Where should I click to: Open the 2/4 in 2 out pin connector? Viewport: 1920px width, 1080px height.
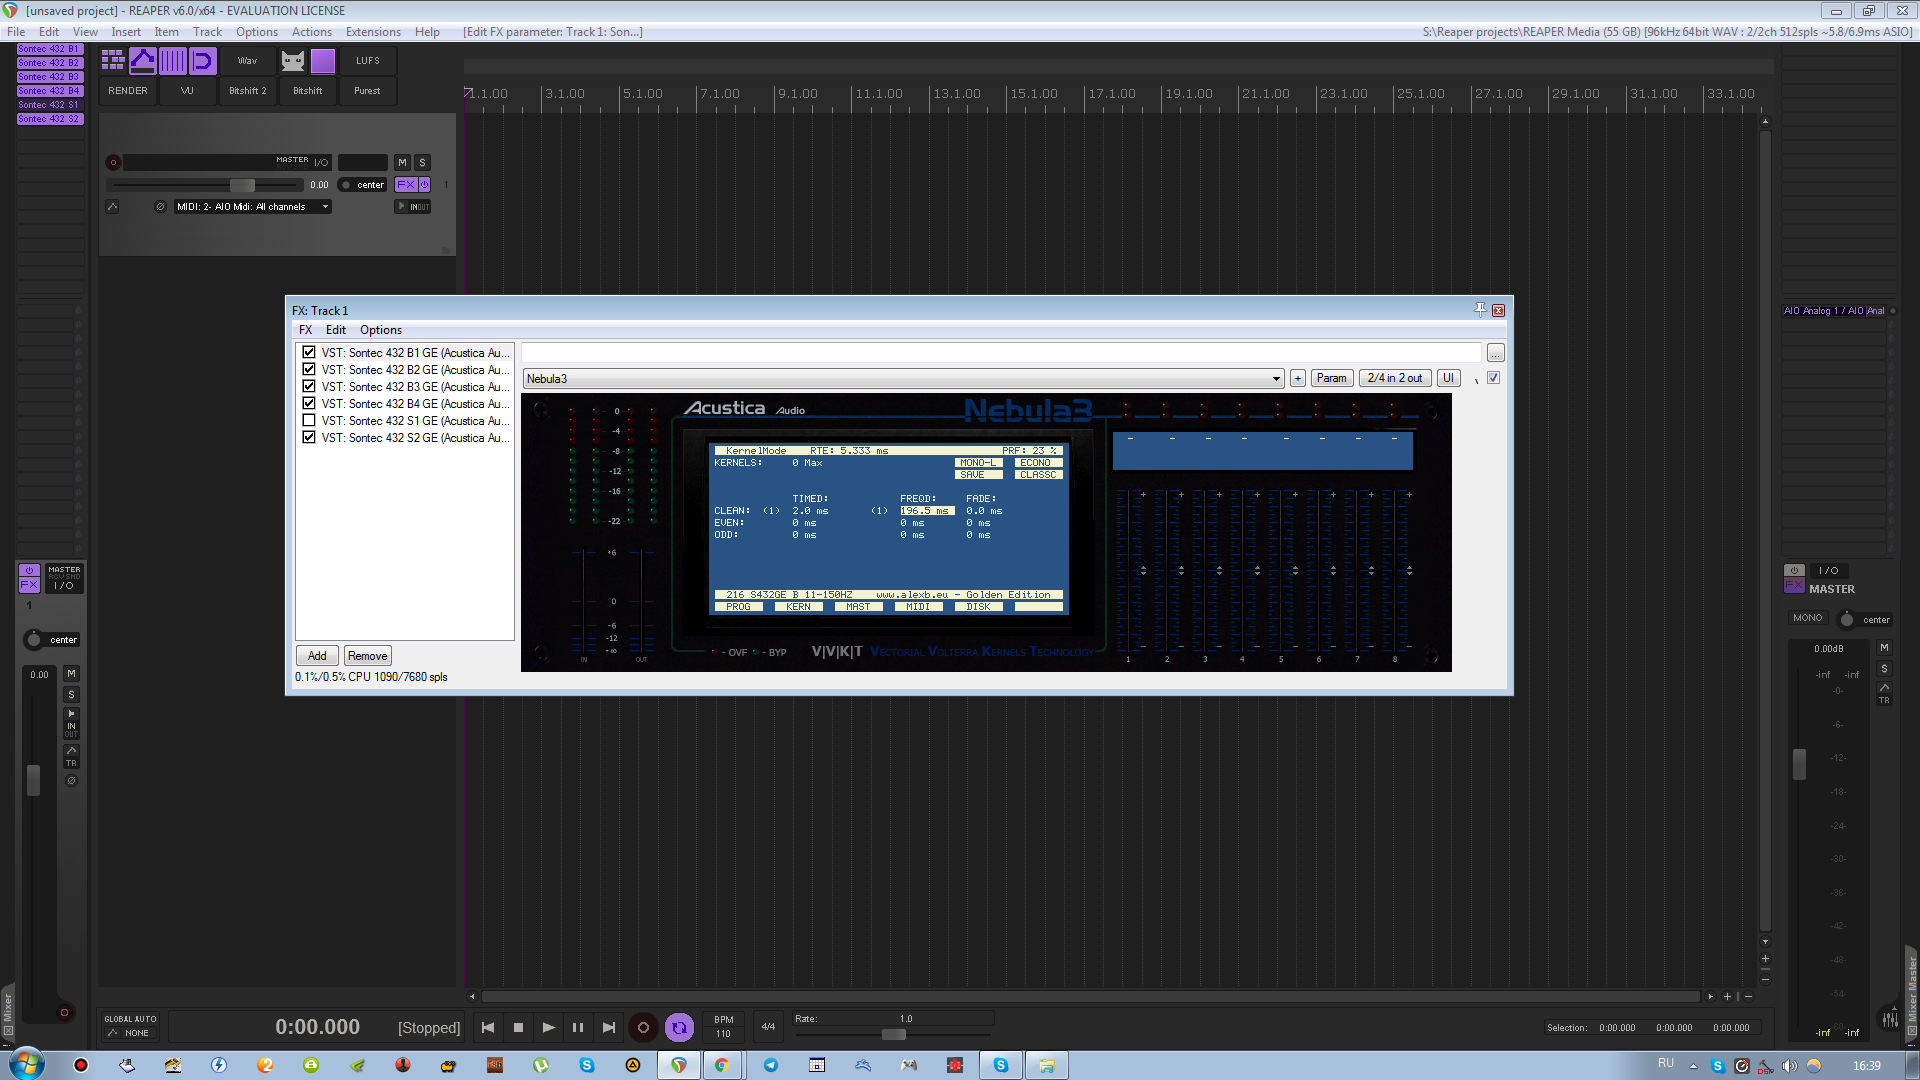(1394, 378)
